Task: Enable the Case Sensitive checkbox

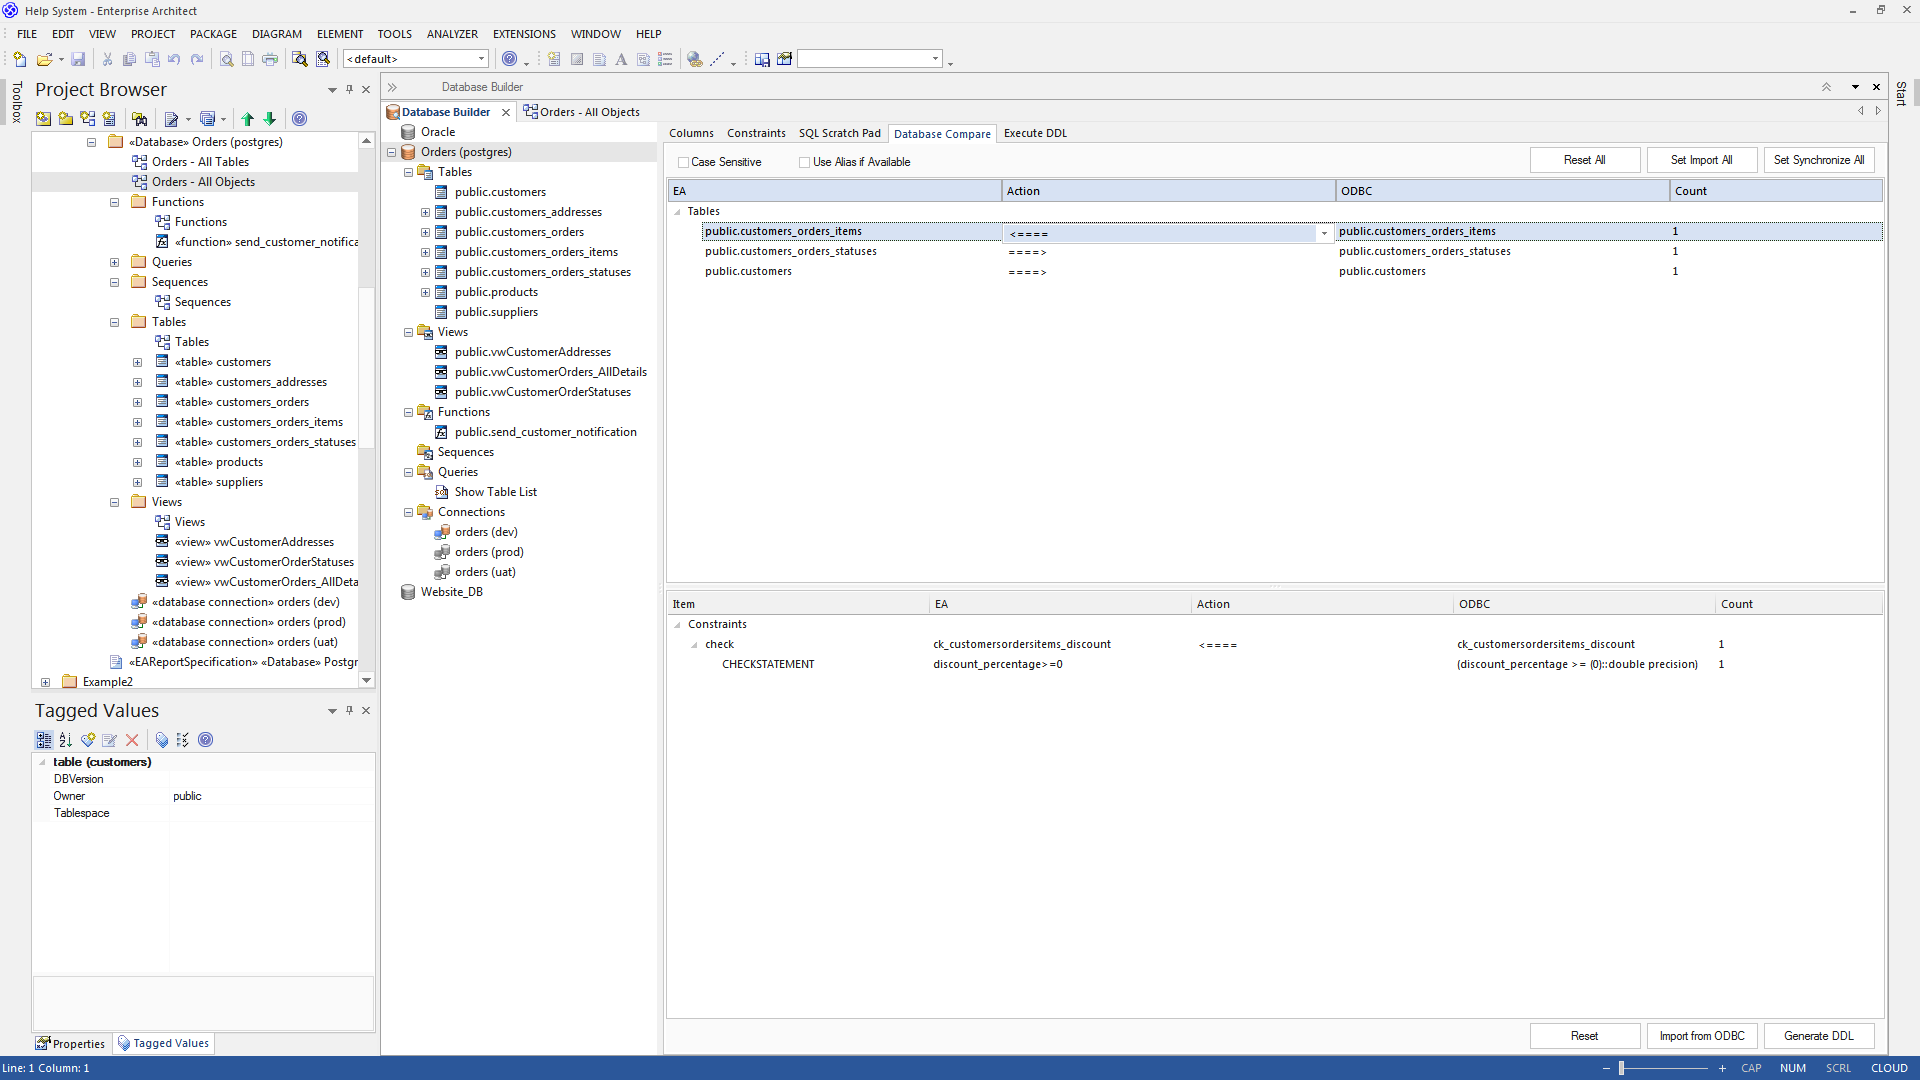Action: click(x=684, y=162)
